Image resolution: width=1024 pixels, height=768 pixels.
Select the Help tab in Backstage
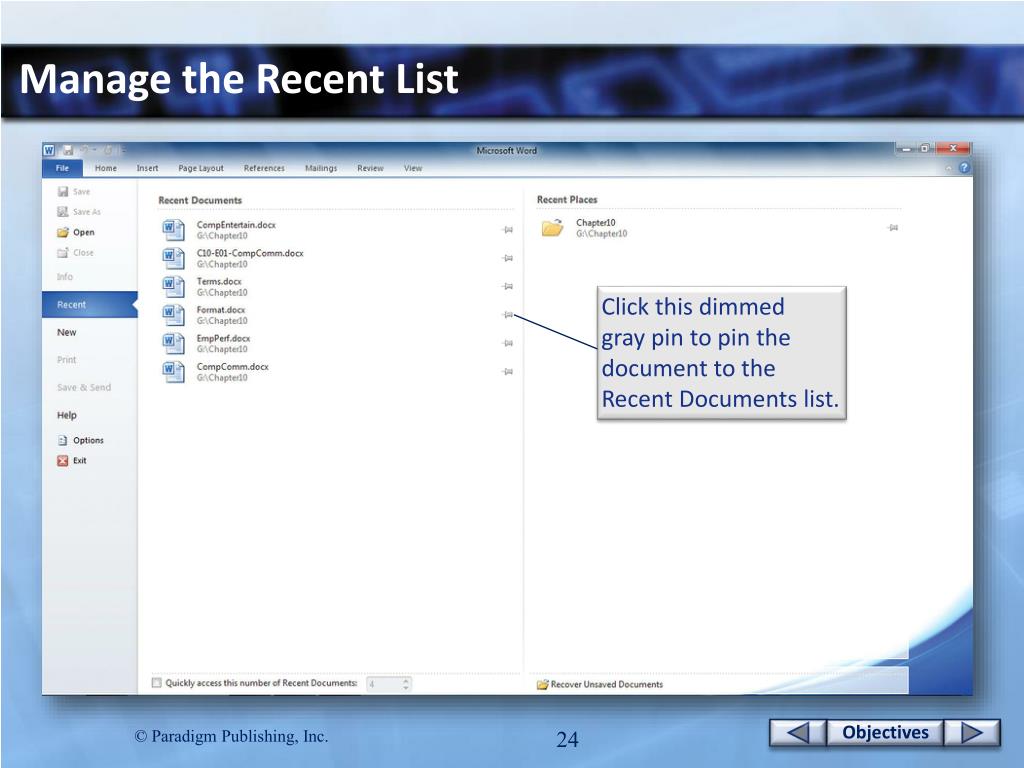tap(67, 415)
